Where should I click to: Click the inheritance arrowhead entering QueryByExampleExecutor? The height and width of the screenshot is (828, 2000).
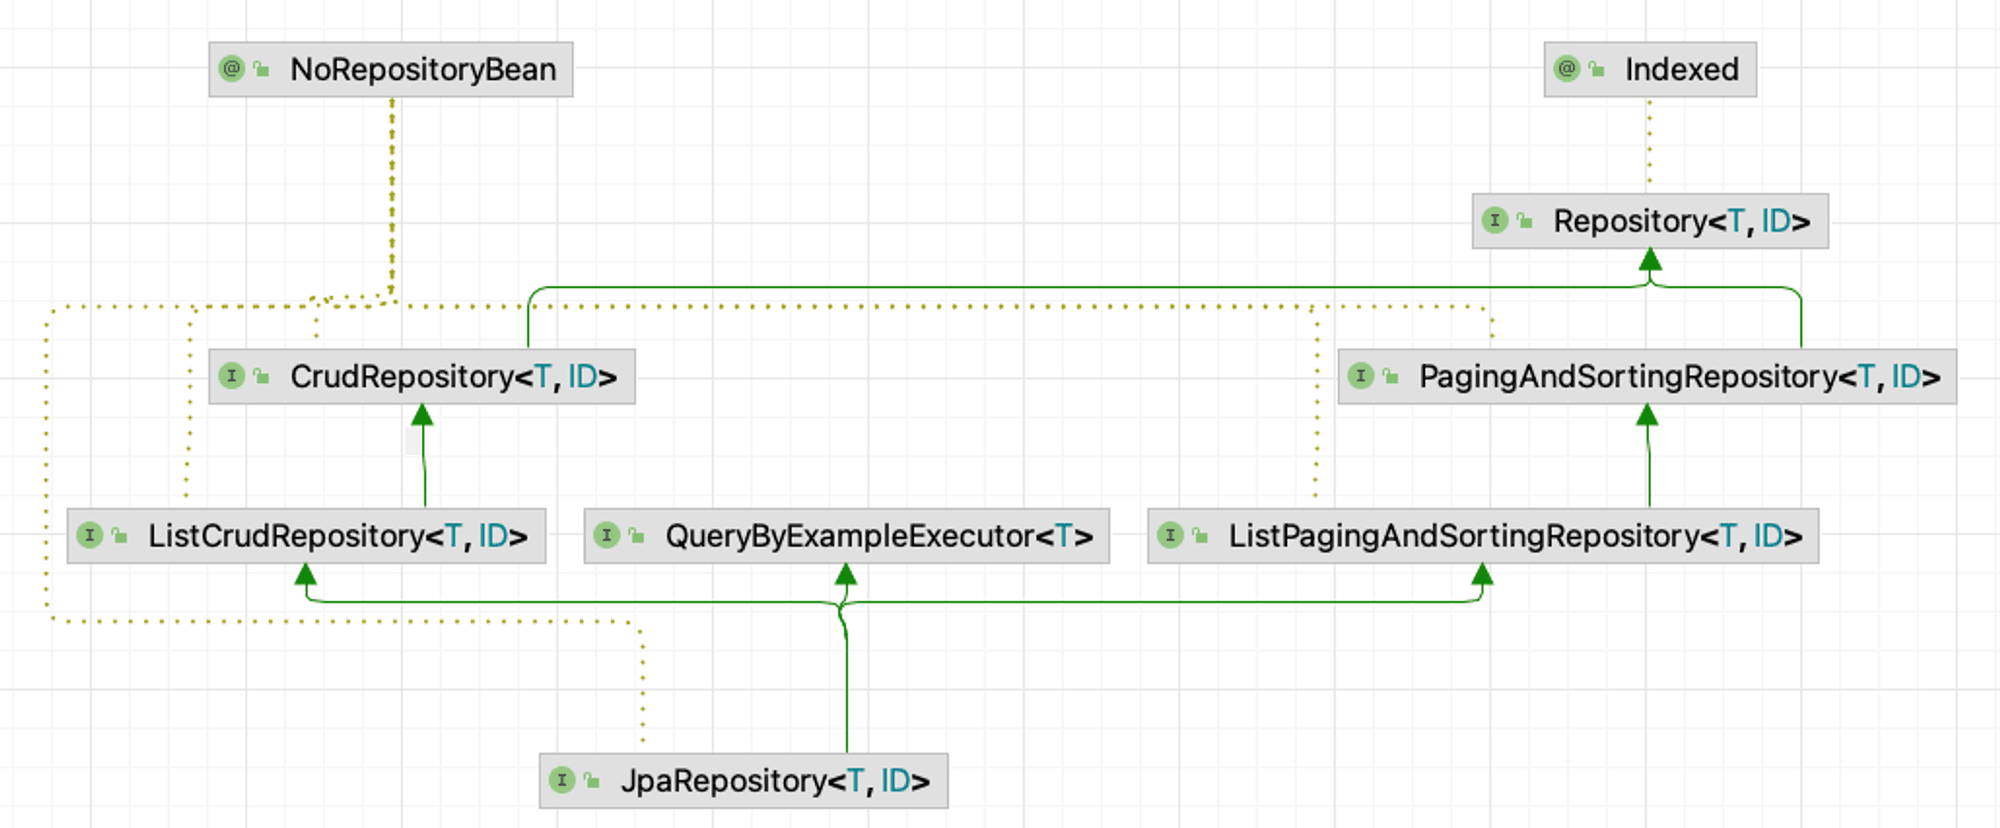point(846,575)
